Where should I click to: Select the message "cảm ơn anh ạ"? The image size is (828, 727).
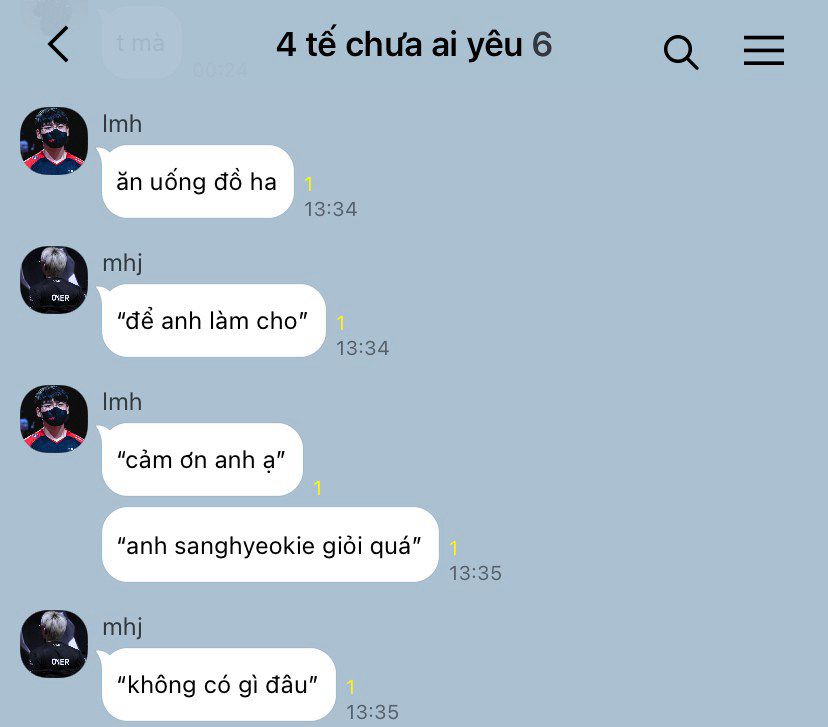202,459
